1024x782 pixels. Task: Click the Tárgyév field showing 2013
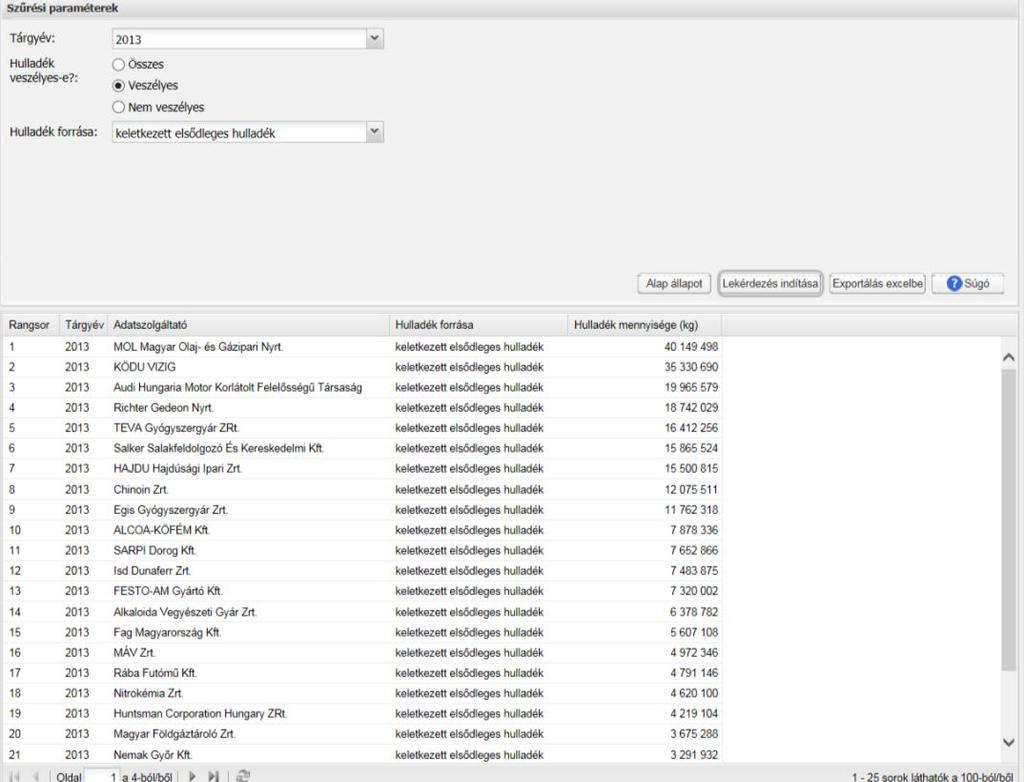(x=240, y=39)
